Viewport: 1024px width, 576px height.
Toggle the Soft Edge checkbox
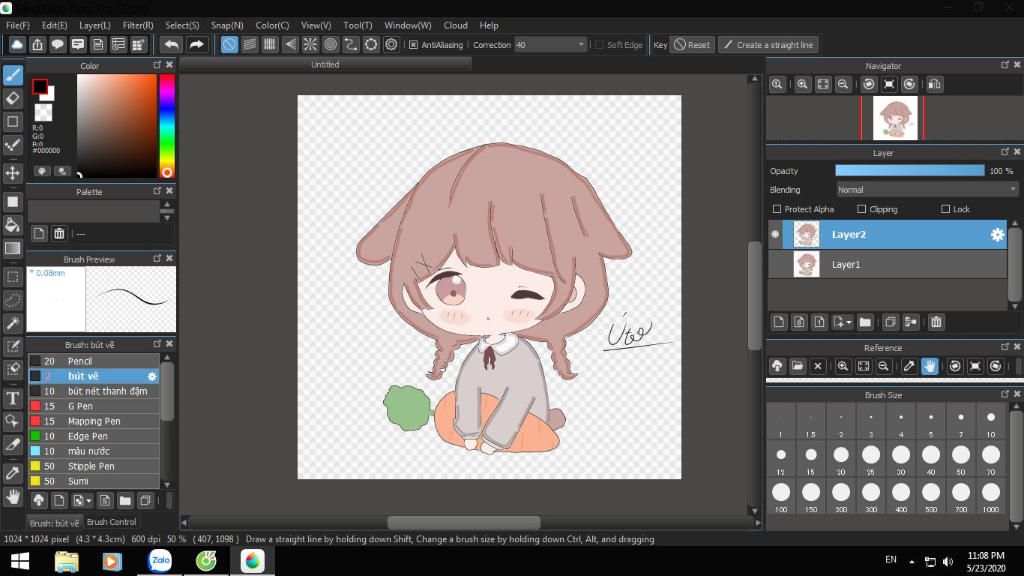pyautogui.click(x=599, y=45)
